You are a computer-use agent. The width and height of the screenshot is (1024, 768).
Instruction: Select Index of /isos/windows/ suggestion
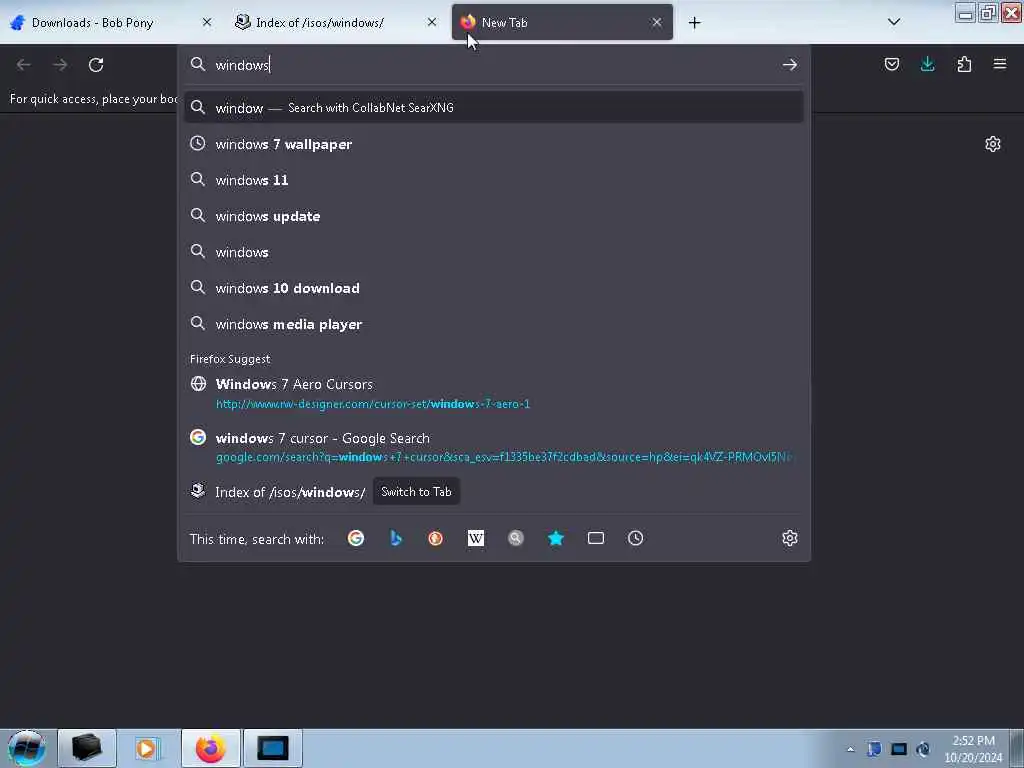(290, 492)
